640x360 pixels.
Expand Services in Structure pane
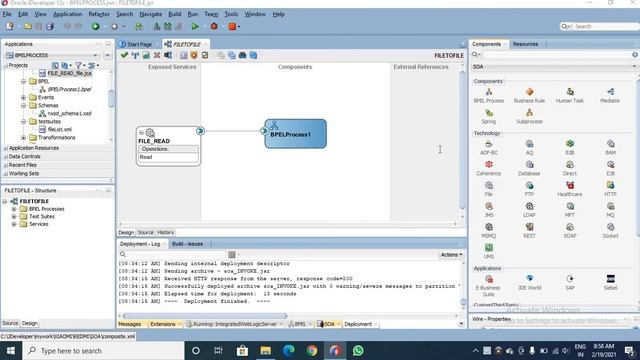14,224
